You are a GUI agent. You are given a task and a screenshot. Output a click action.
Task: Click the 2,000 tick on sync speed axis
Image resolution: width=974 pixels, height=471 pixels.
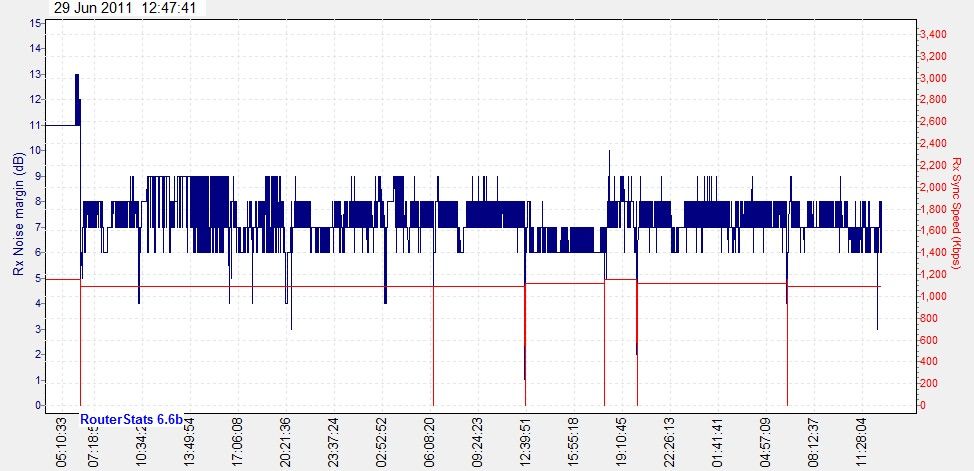pyautogui.click(x=935, y=187)
